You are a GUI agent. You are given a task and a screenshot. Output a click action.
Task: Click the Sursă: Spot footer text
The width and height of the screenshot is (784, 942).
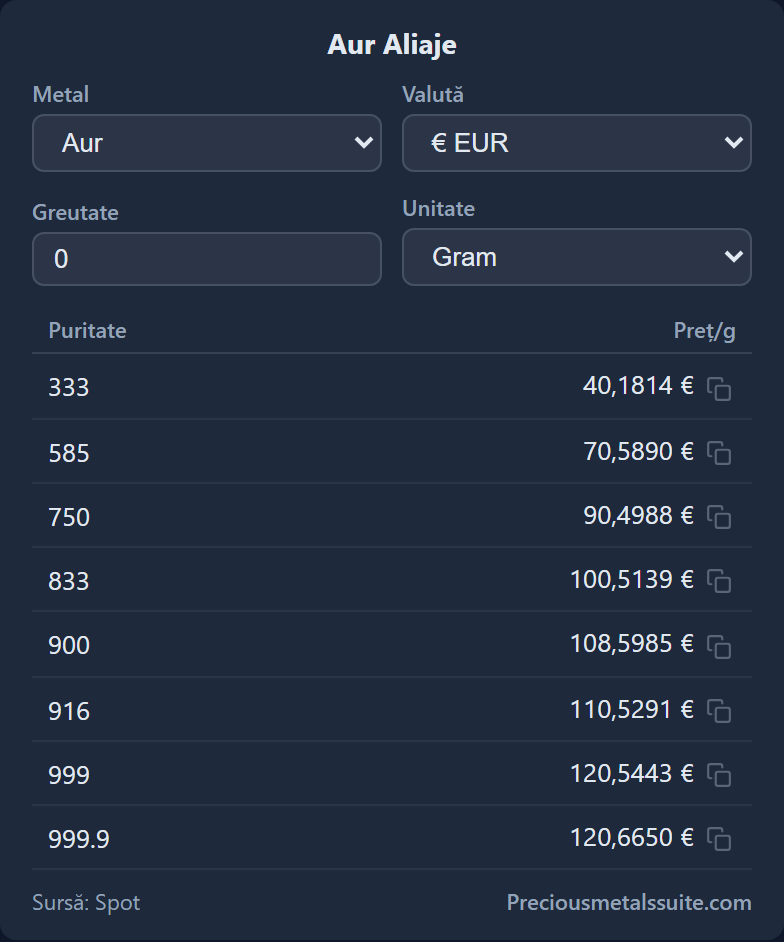pos(86,902)
